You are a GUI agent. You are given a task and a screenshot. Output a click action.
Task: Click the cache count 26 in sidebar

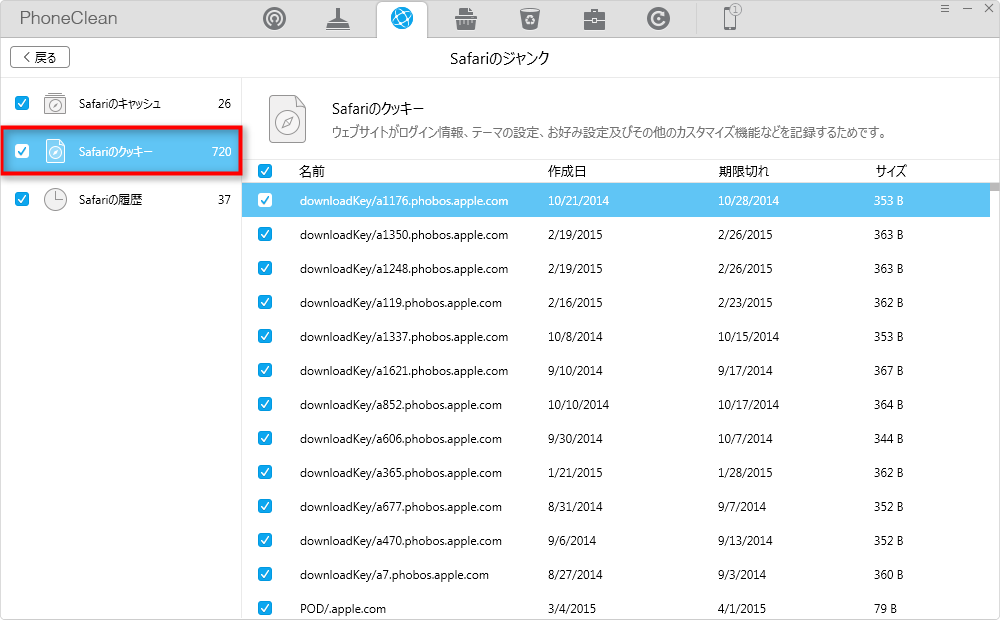click(x=224, y=103)
